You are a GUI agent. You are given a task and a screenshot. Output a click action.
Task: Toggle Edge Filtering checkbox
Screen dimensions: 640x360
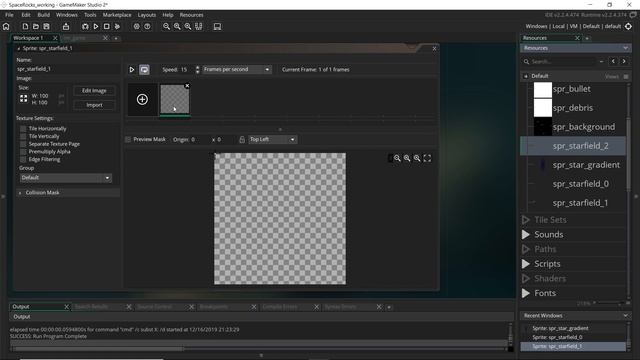[x=23, y=159]
